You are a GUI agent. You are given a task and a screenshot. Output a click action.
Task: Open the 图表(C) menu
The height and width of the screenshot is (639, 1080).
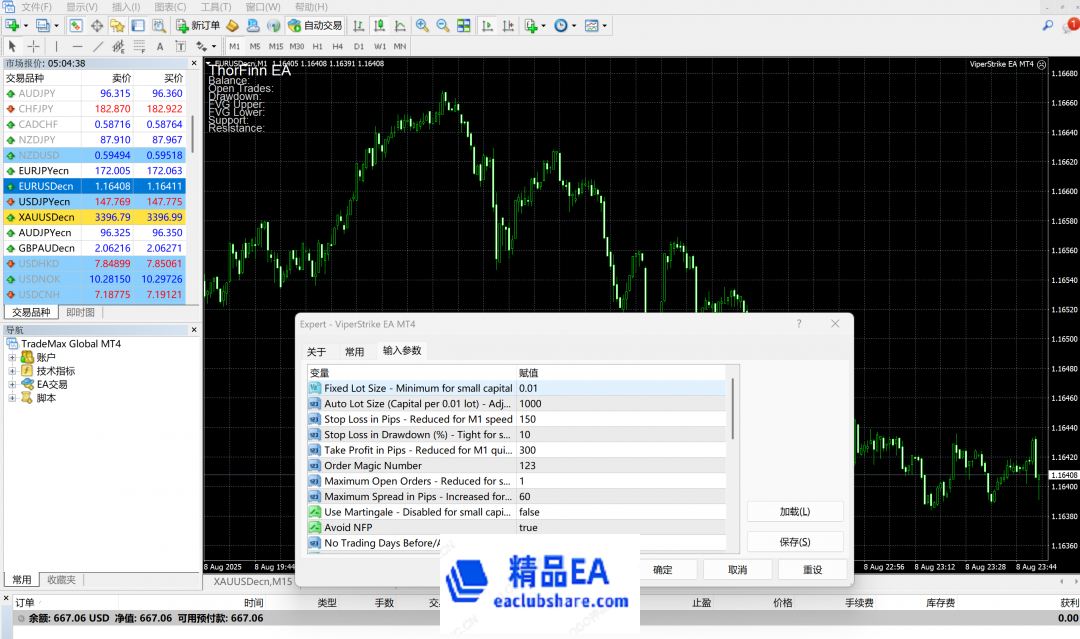pyautogui.click(x=170, y=7)
